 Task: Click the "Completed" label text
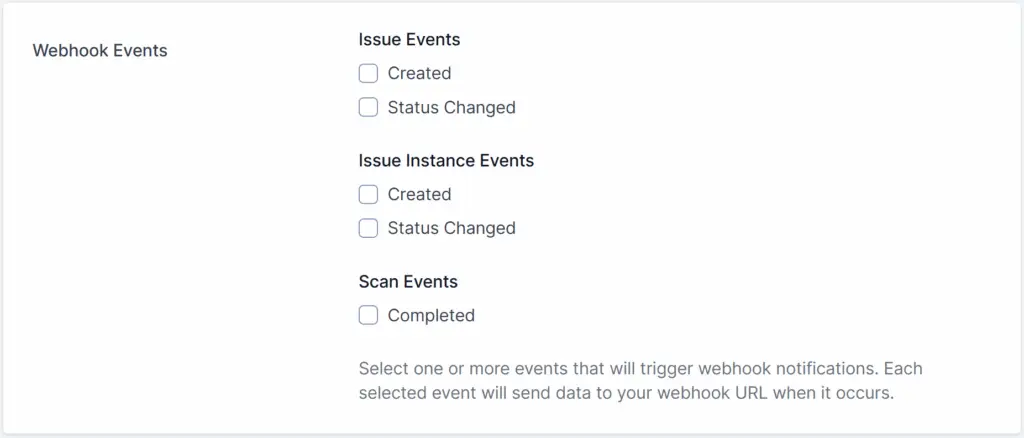point(431,315)
